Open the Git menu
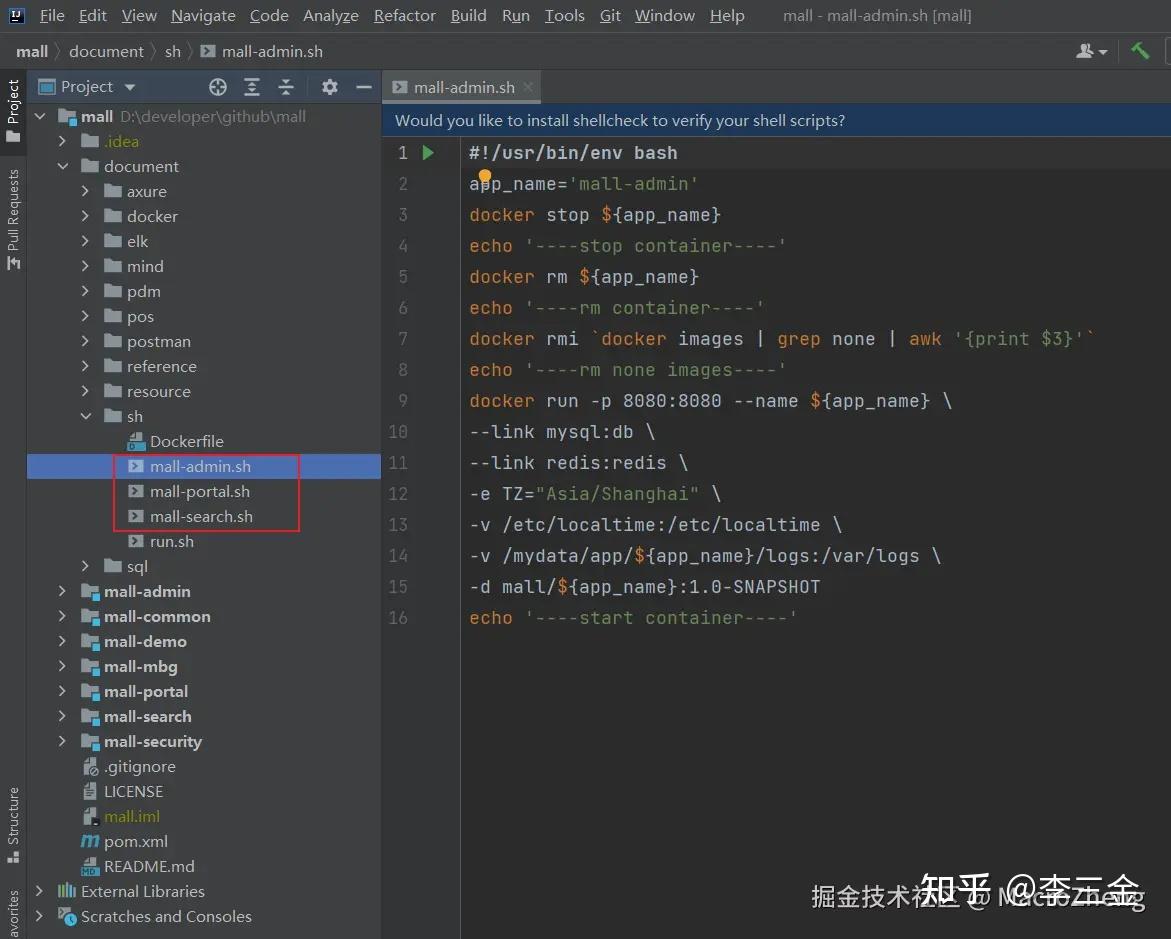This screenshot has height=939, width=1171. (610, 16)
